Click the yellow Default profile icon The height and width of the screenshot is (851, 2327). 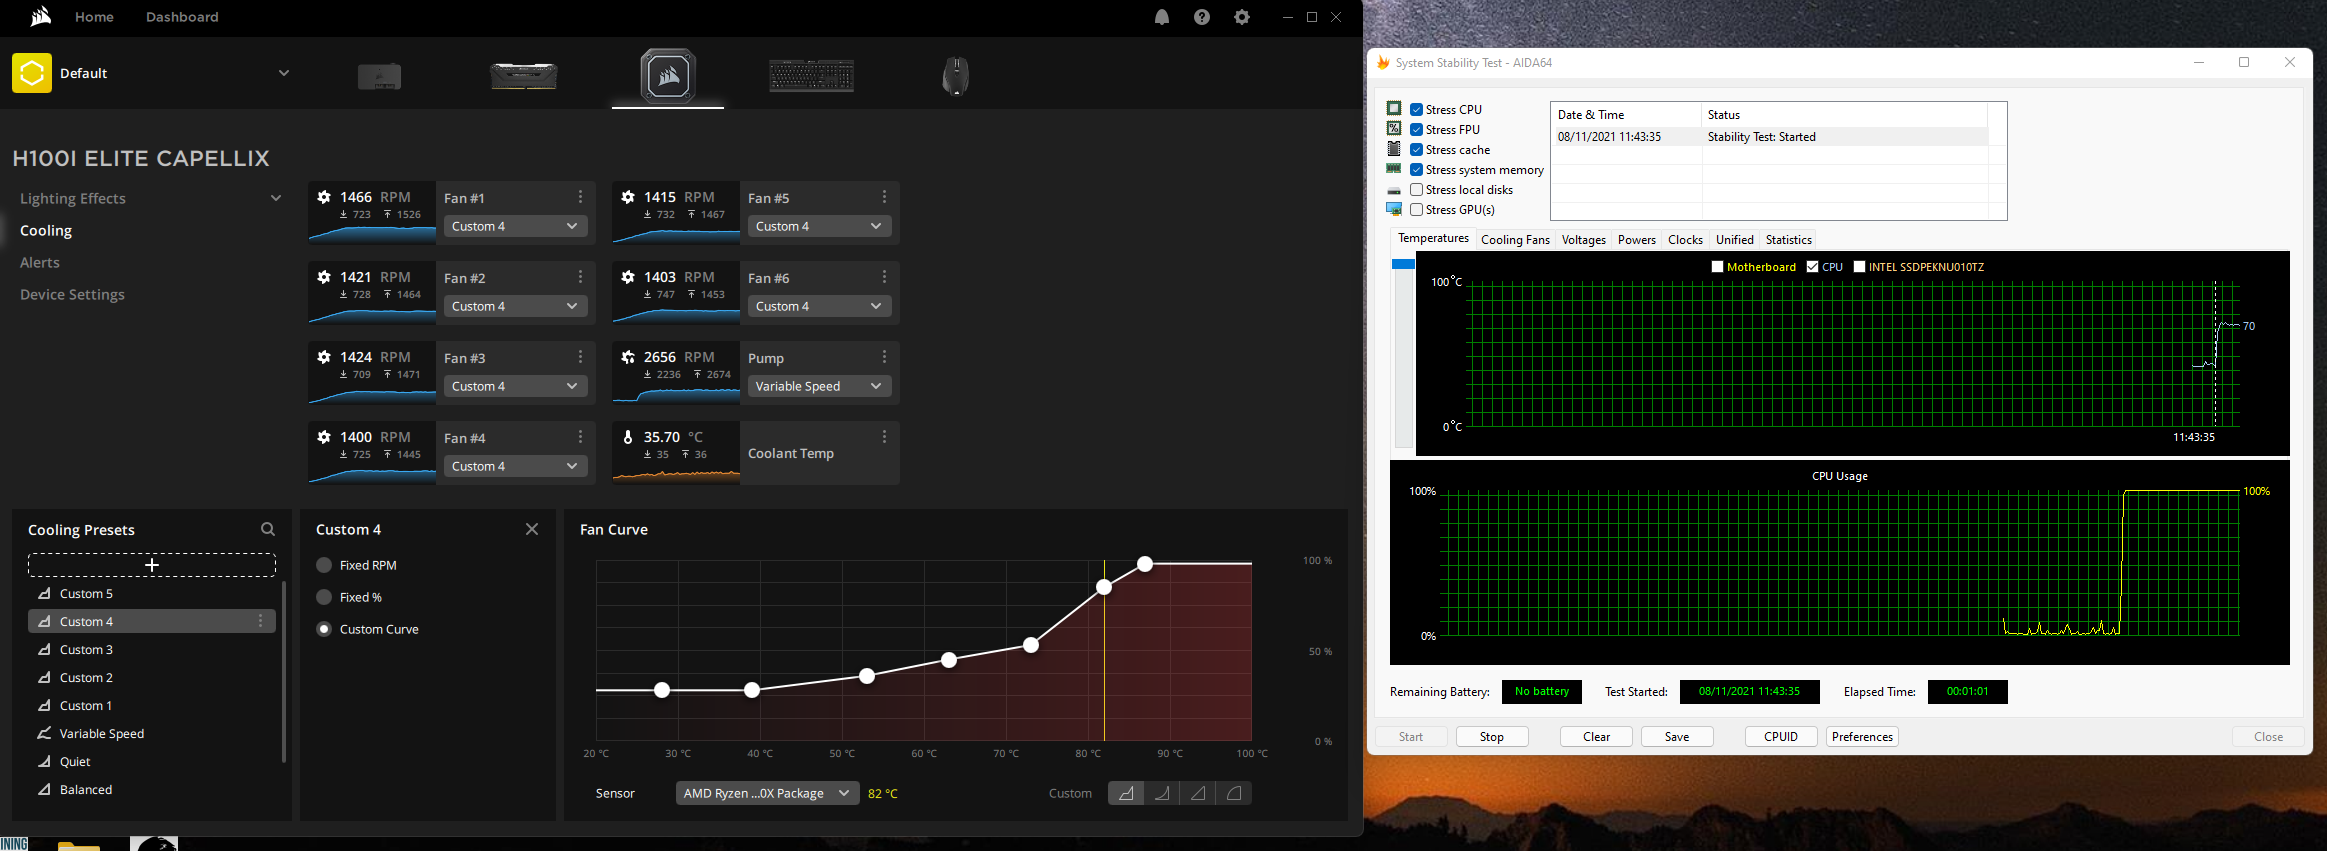(x=32, y=73)
